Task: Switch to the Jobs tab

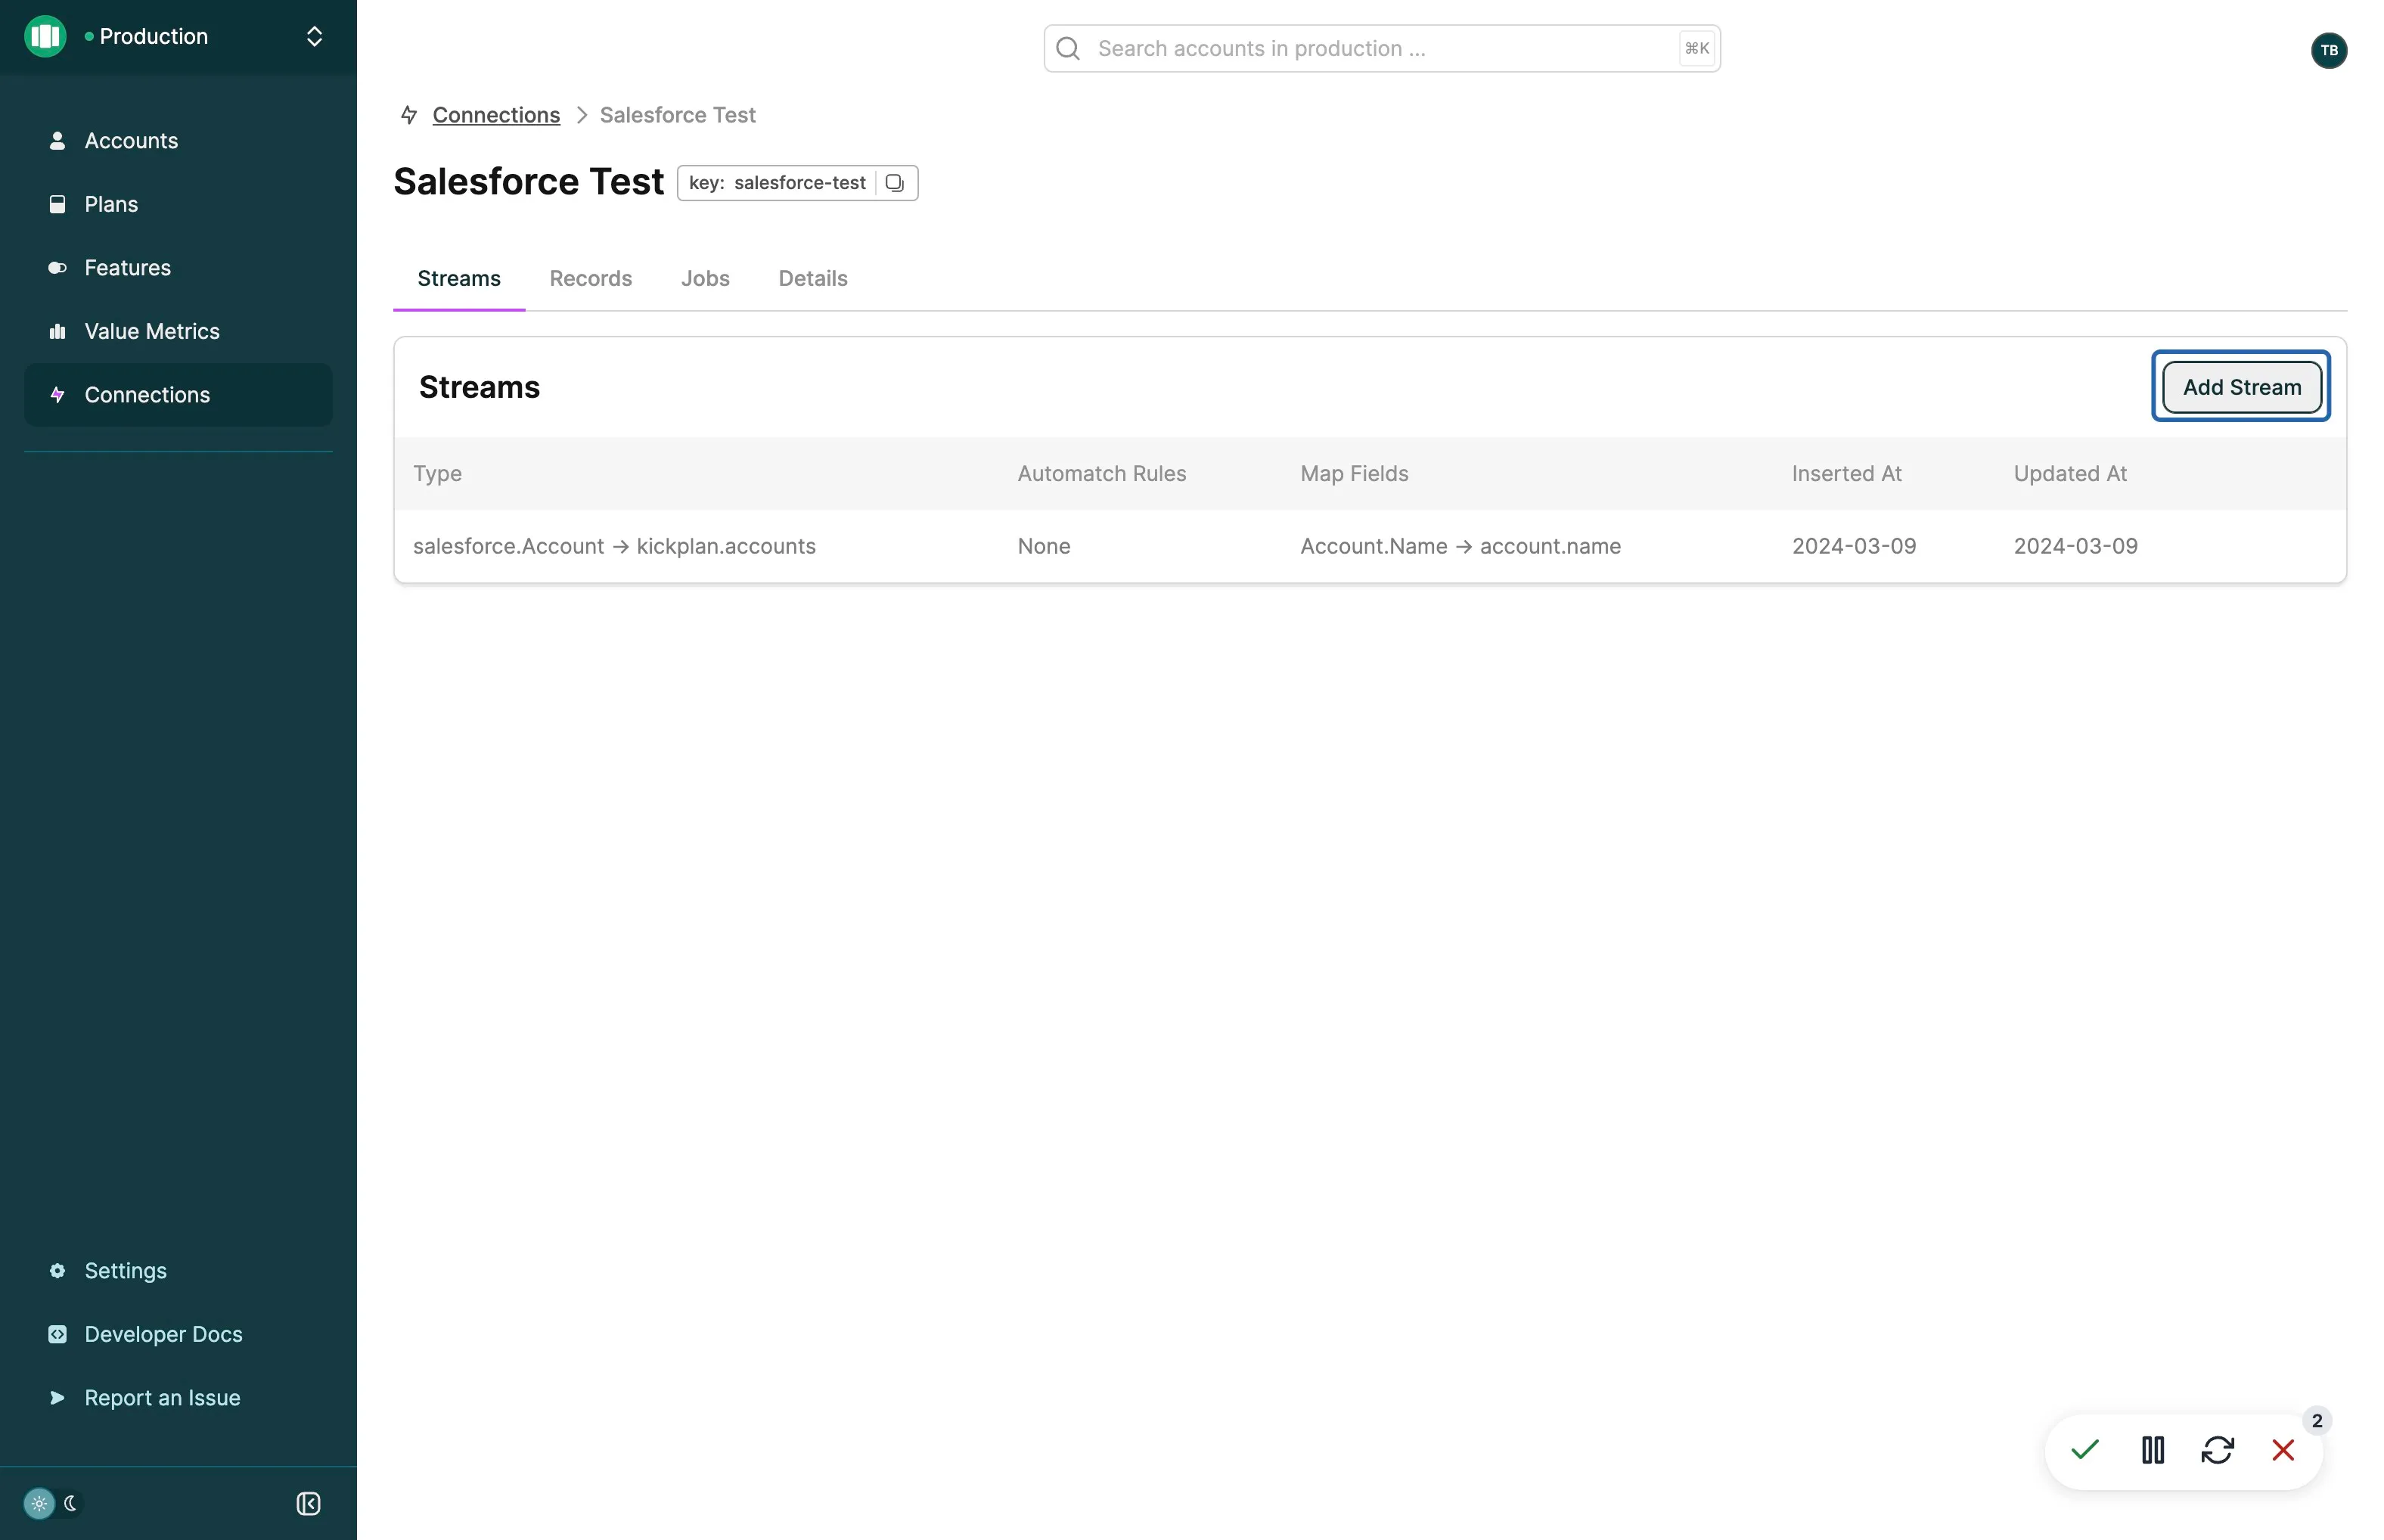Action: pos(705,279)
